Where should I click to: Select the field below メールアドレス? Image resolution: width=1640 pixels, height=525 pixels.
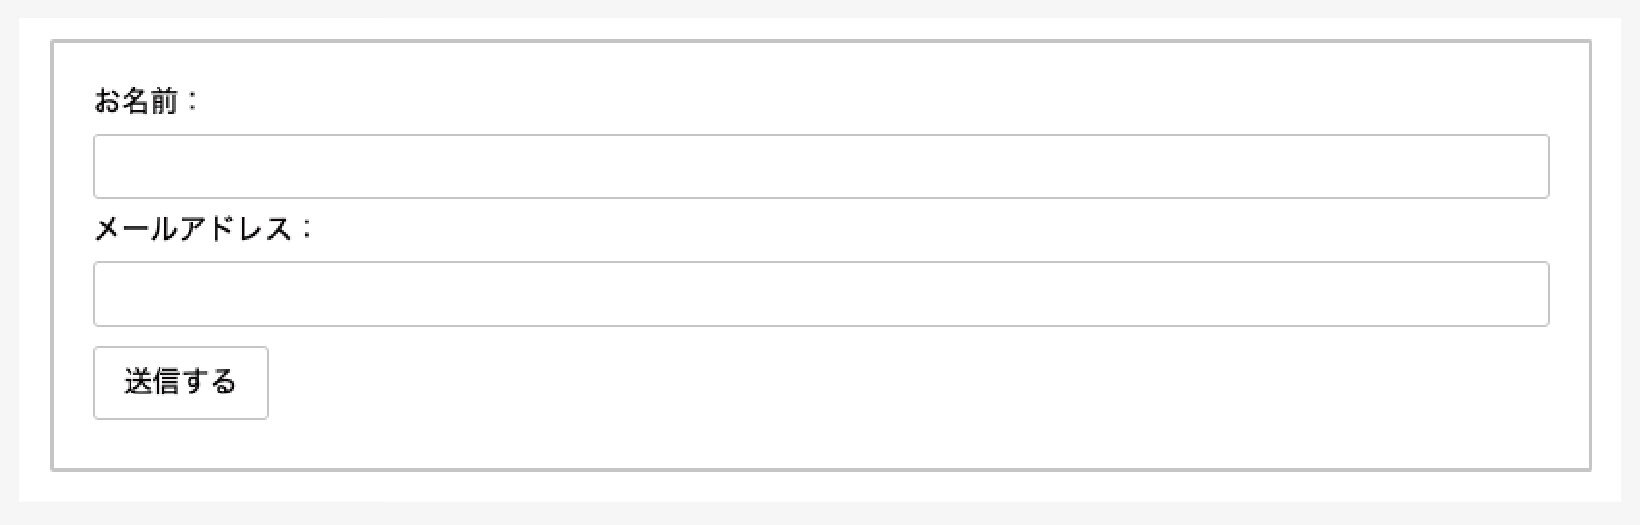coord(820,294)
